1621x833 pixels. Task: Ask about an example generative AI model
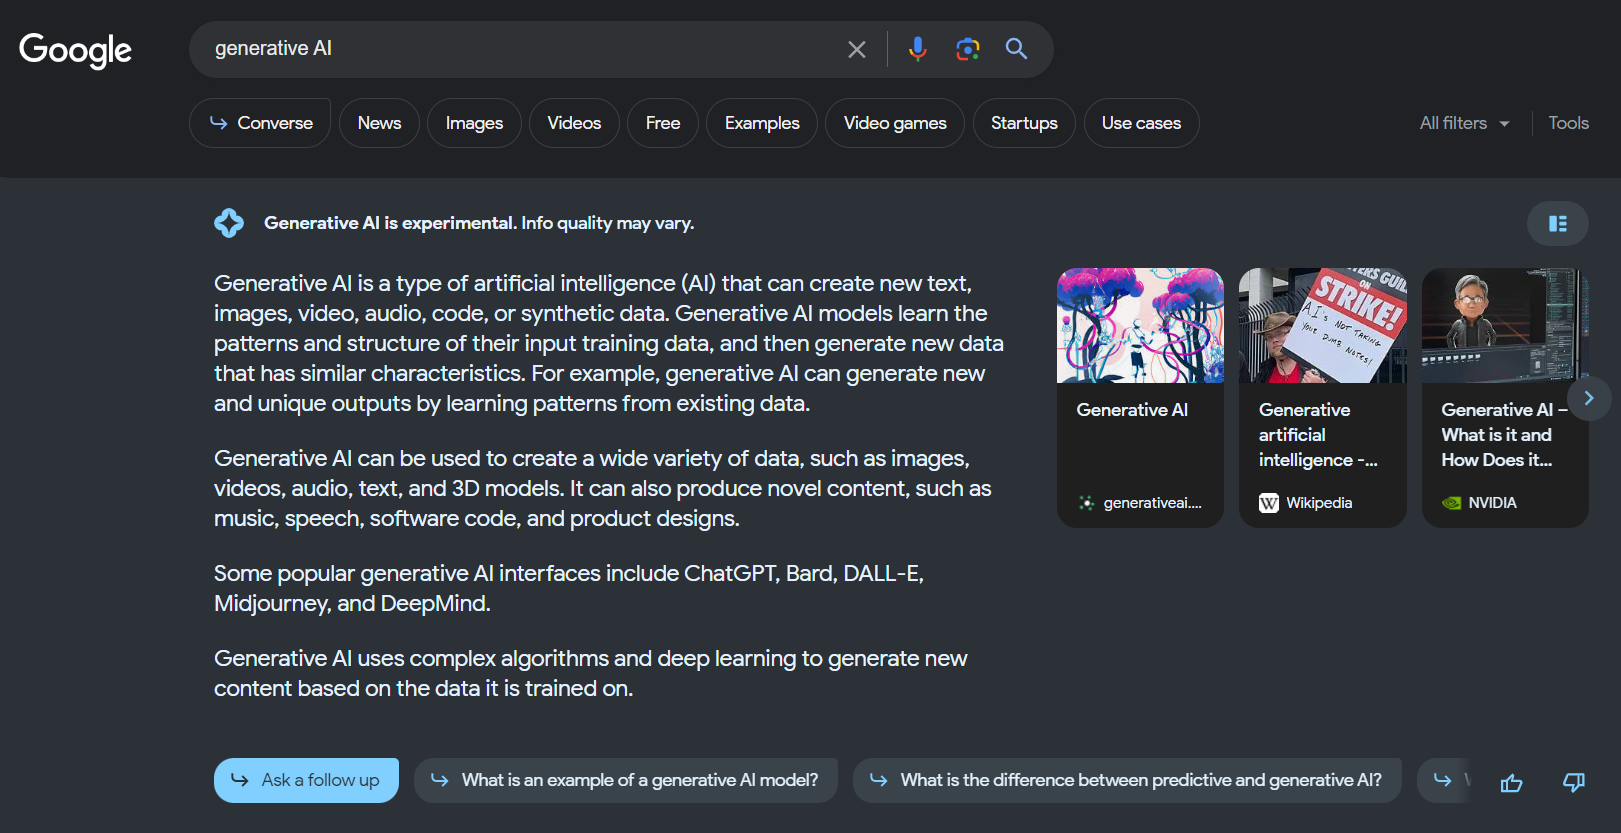pyautogui.click(x=625, y=780)
